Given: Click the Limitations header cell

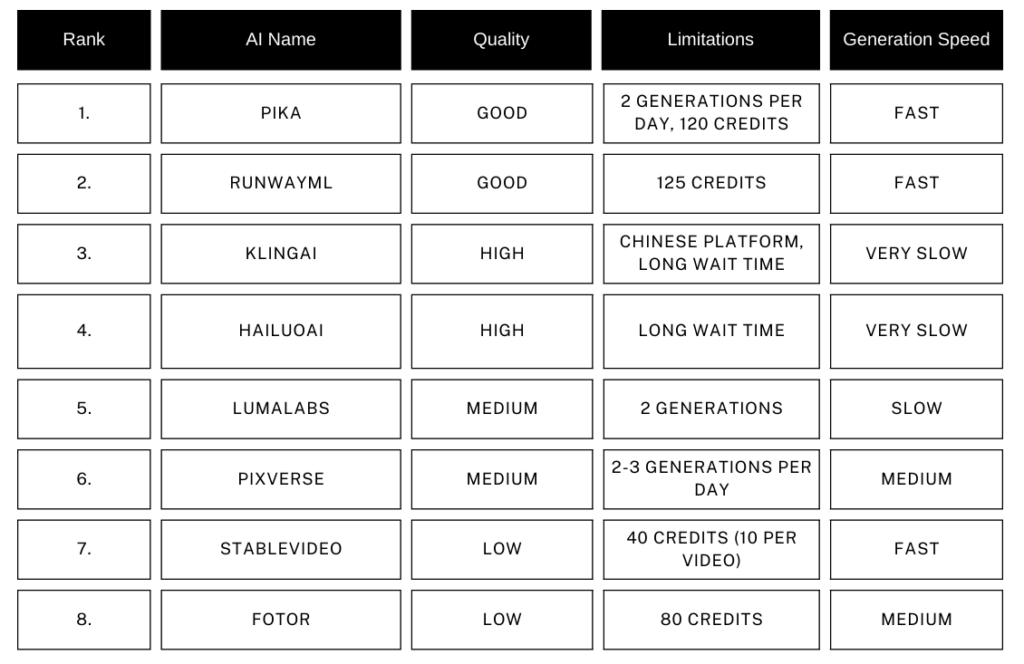Looking at the screenshot, I should tap(710, 40).
